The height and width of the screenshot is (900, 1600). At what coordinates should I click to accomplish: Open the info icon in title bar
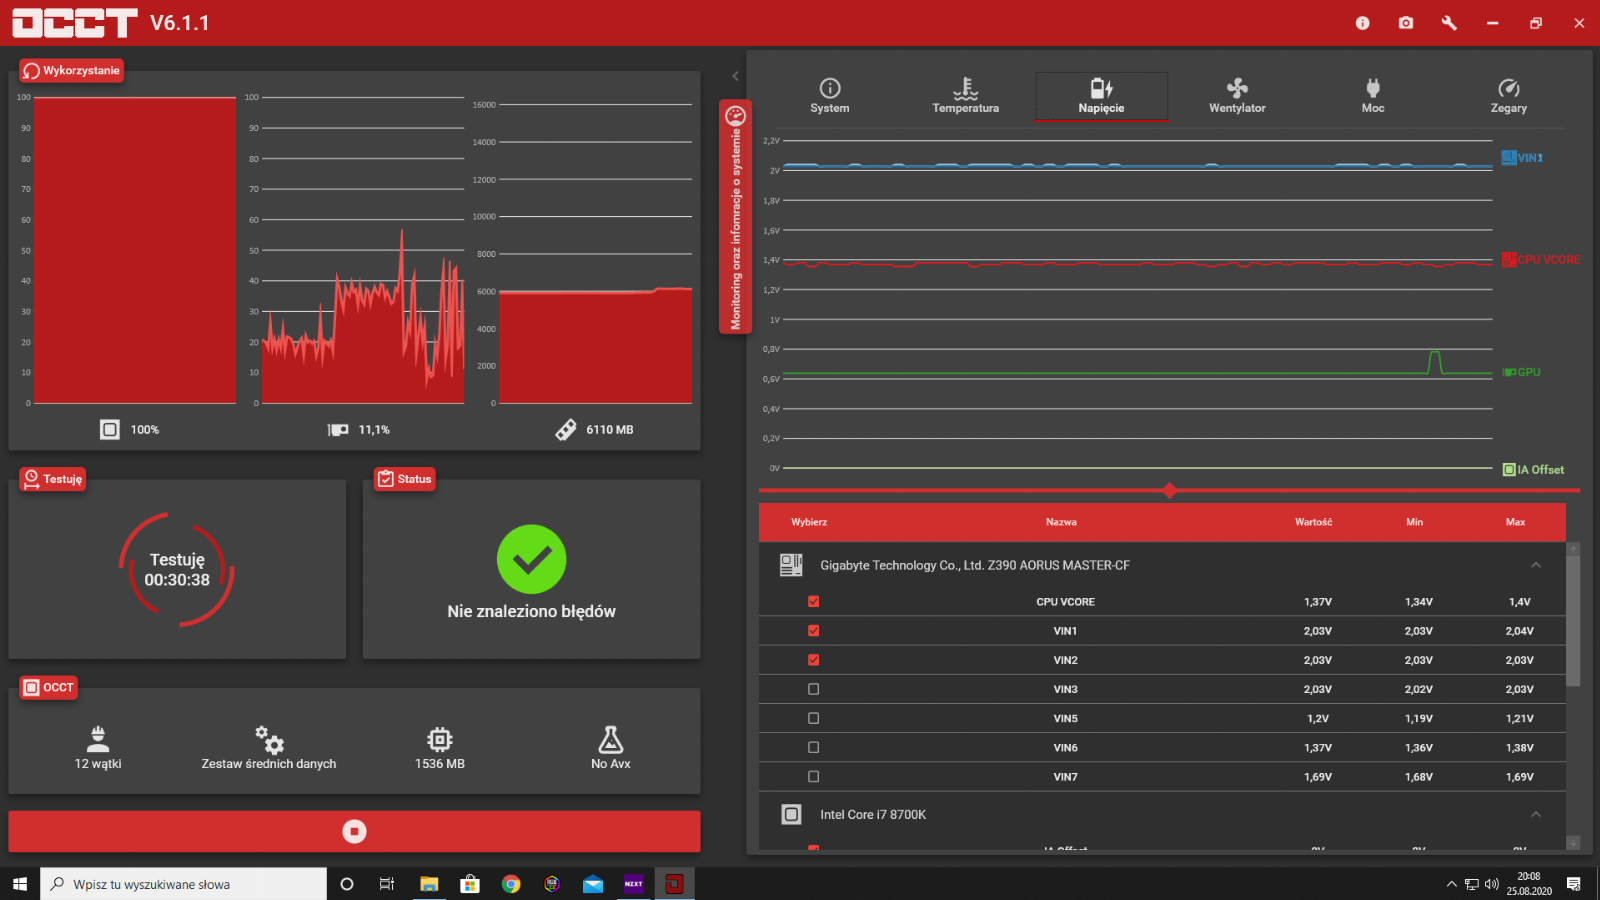coord(1362,23)
